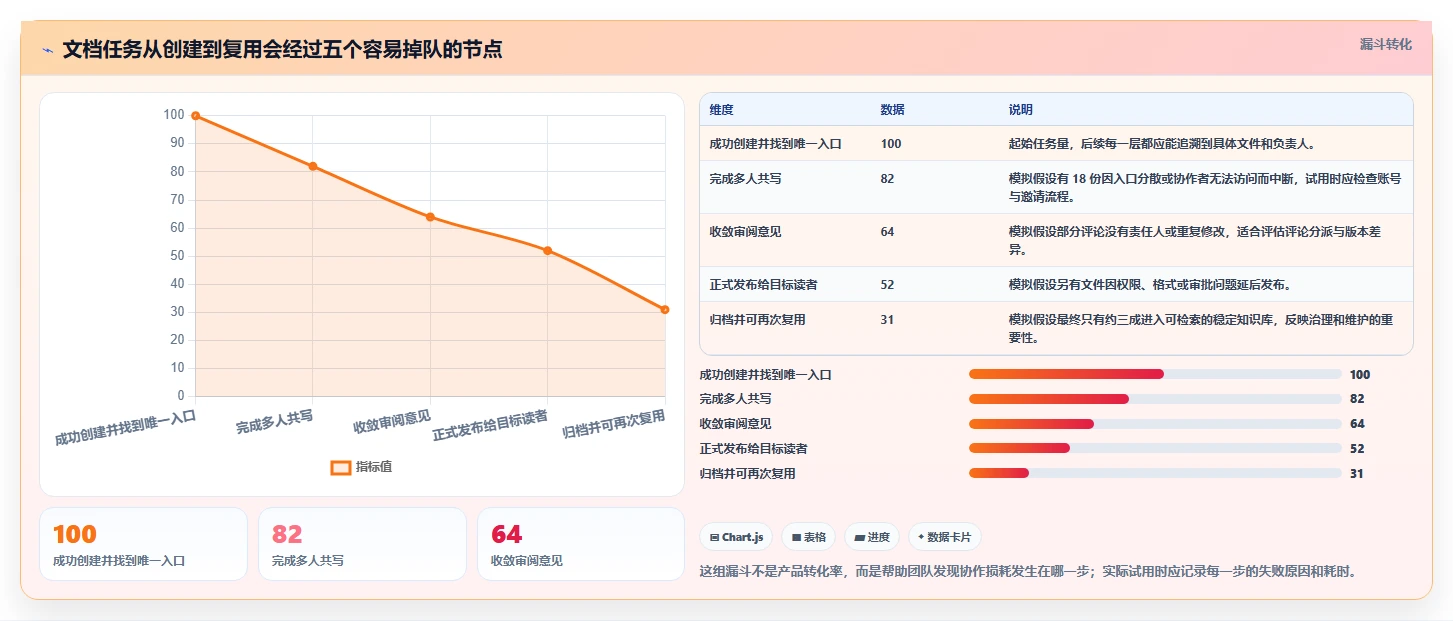Click the table value 52
Screen dimensions: 1453x621
pos(888,285)
